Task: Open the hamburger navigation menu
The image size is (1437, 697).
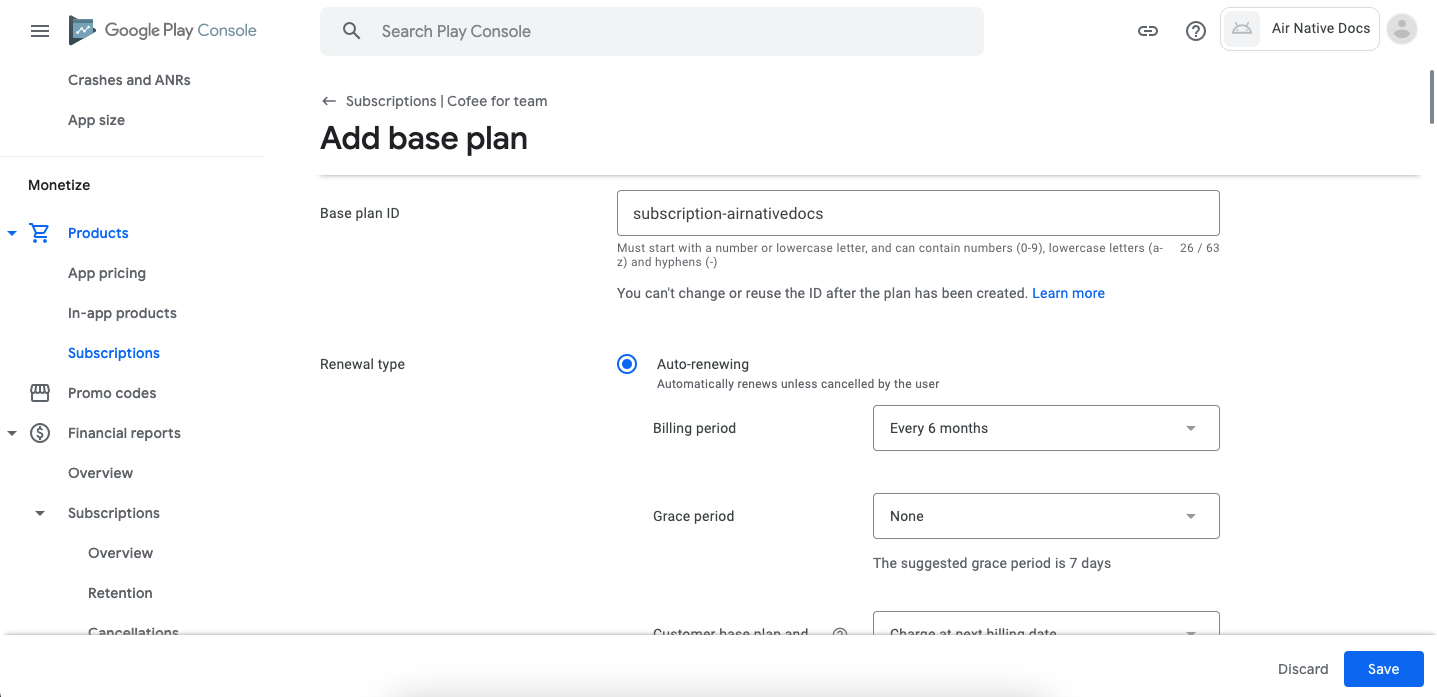Action: (40, 31)
